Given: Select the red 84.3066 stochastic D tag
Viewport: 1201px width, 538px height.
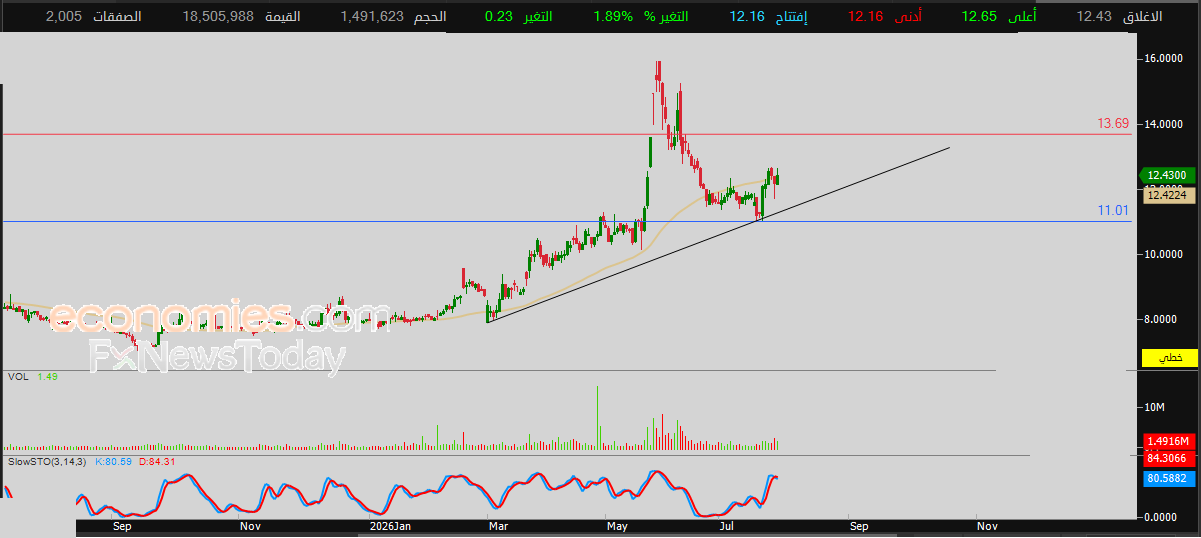Looking at the screenshot, I should pyautogui.click(x=1167, y=457).
